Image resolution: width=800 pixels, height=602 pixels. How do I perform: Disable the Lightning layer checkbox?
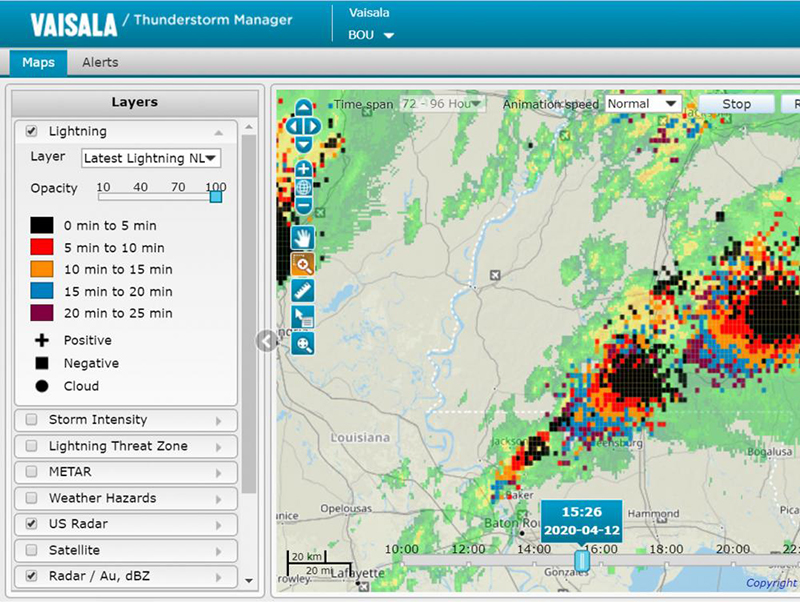coord(30,130)
